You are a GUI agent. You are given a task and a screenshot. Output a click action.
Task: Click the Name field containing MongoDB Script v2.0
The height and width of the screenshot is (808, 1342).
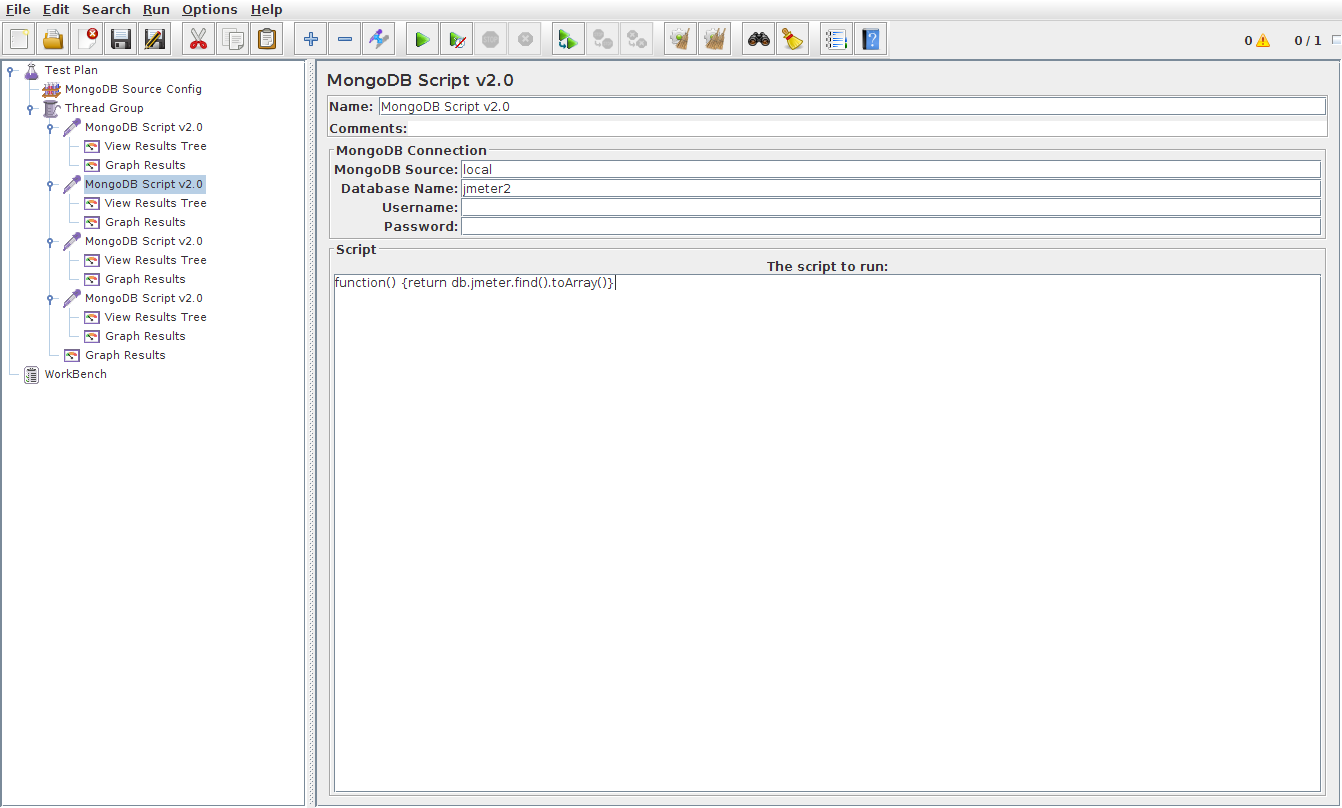[853, 106]
